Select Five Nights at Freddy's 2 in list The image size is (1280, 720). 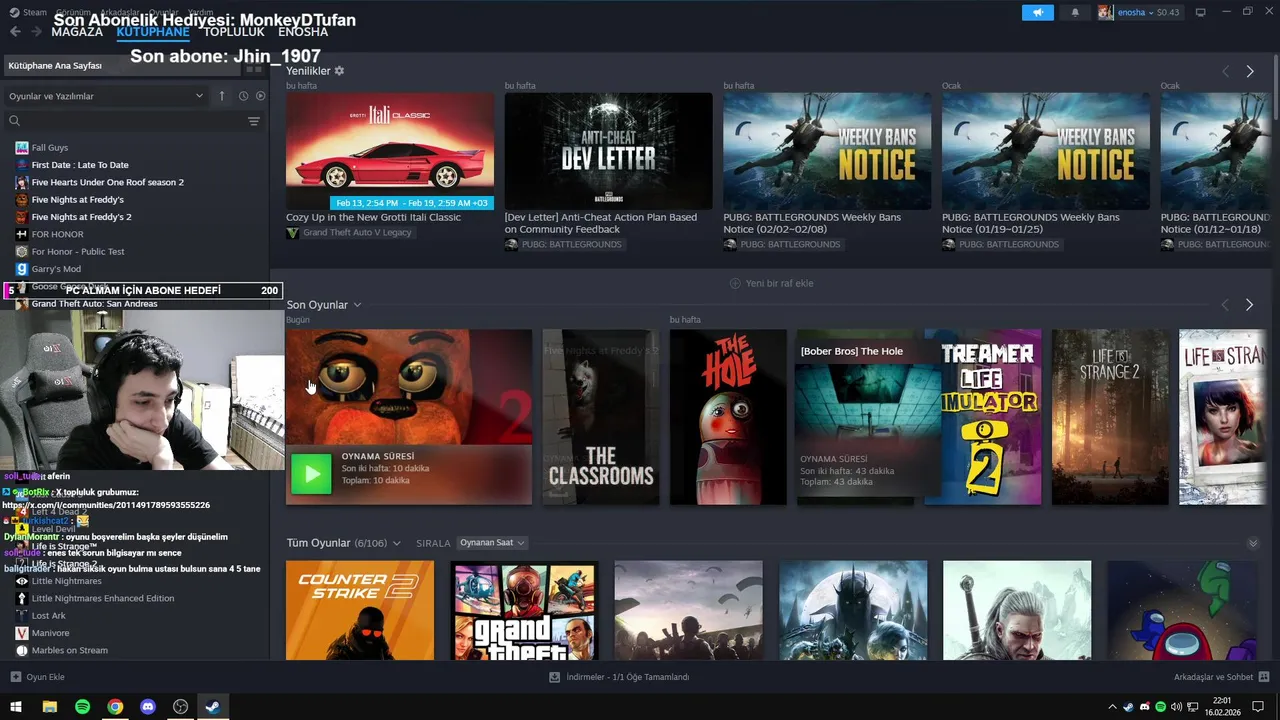tap(81, 217)
